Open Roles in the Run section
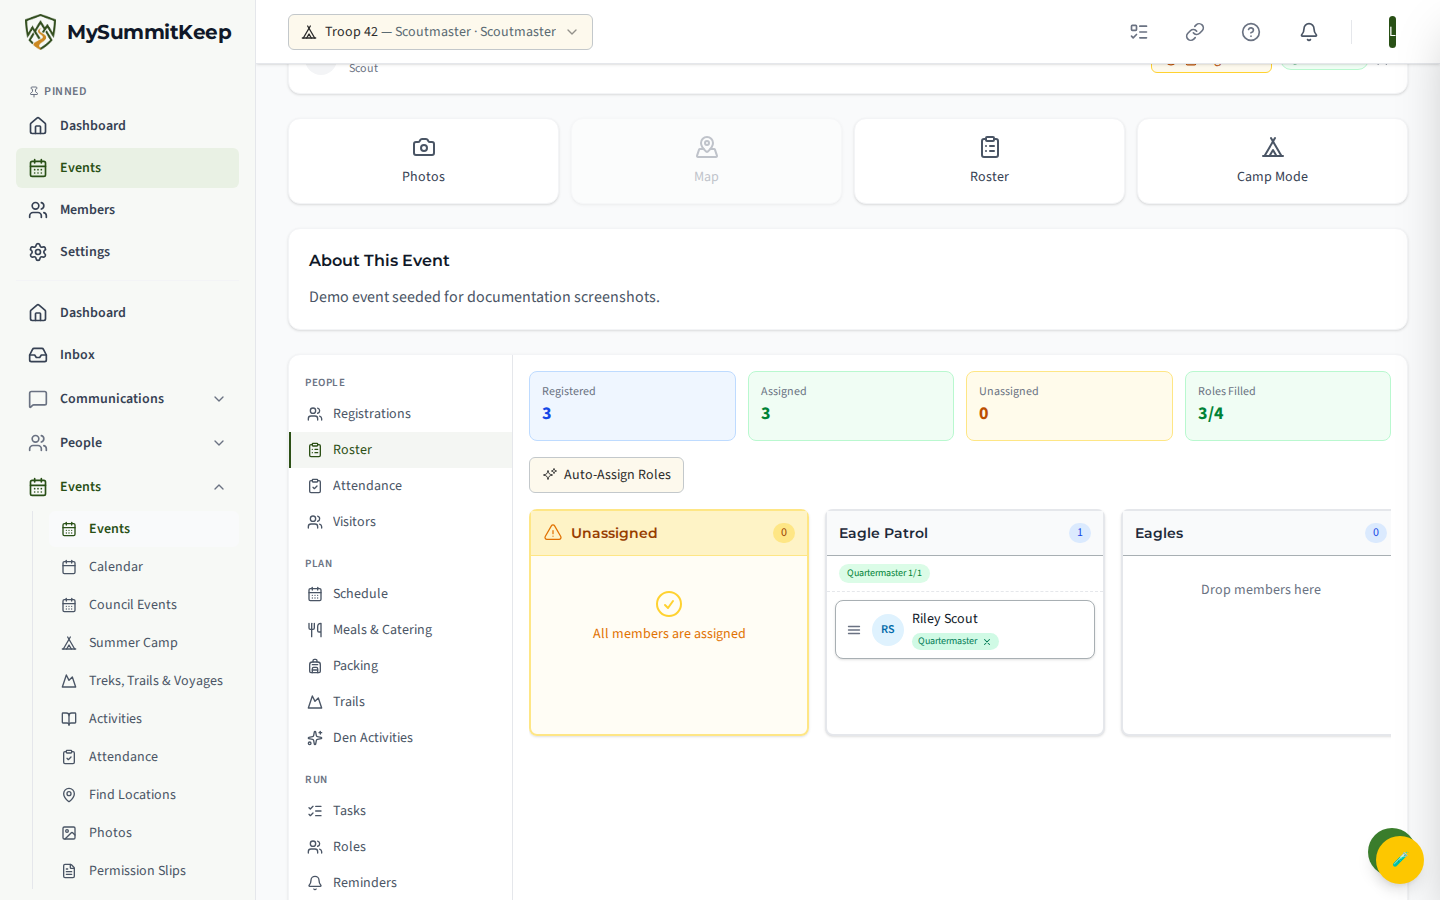 pyautogui.click(x=400, y=847)
